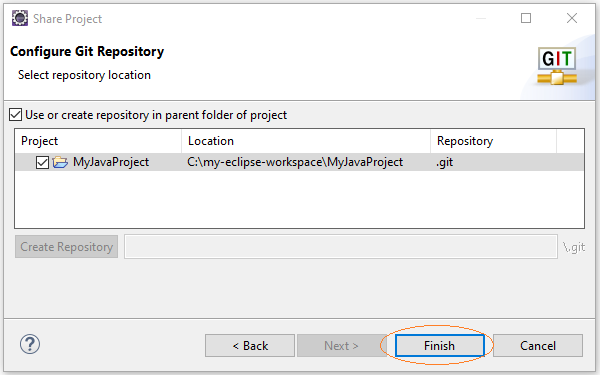Viewport: 600px width, 375px height.
Task: Maximize the Share Project window
Action: point(526,18)
